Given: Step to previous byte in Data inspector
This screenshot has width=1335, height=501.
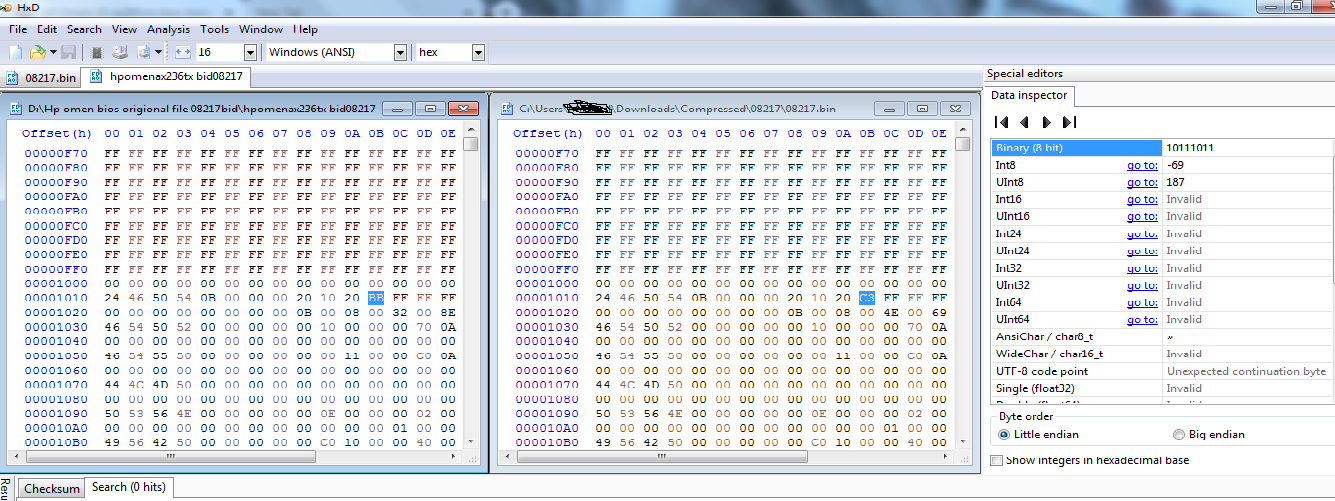Looking at the screenshot, I should pyautogui.click(x=1024, y=122).
